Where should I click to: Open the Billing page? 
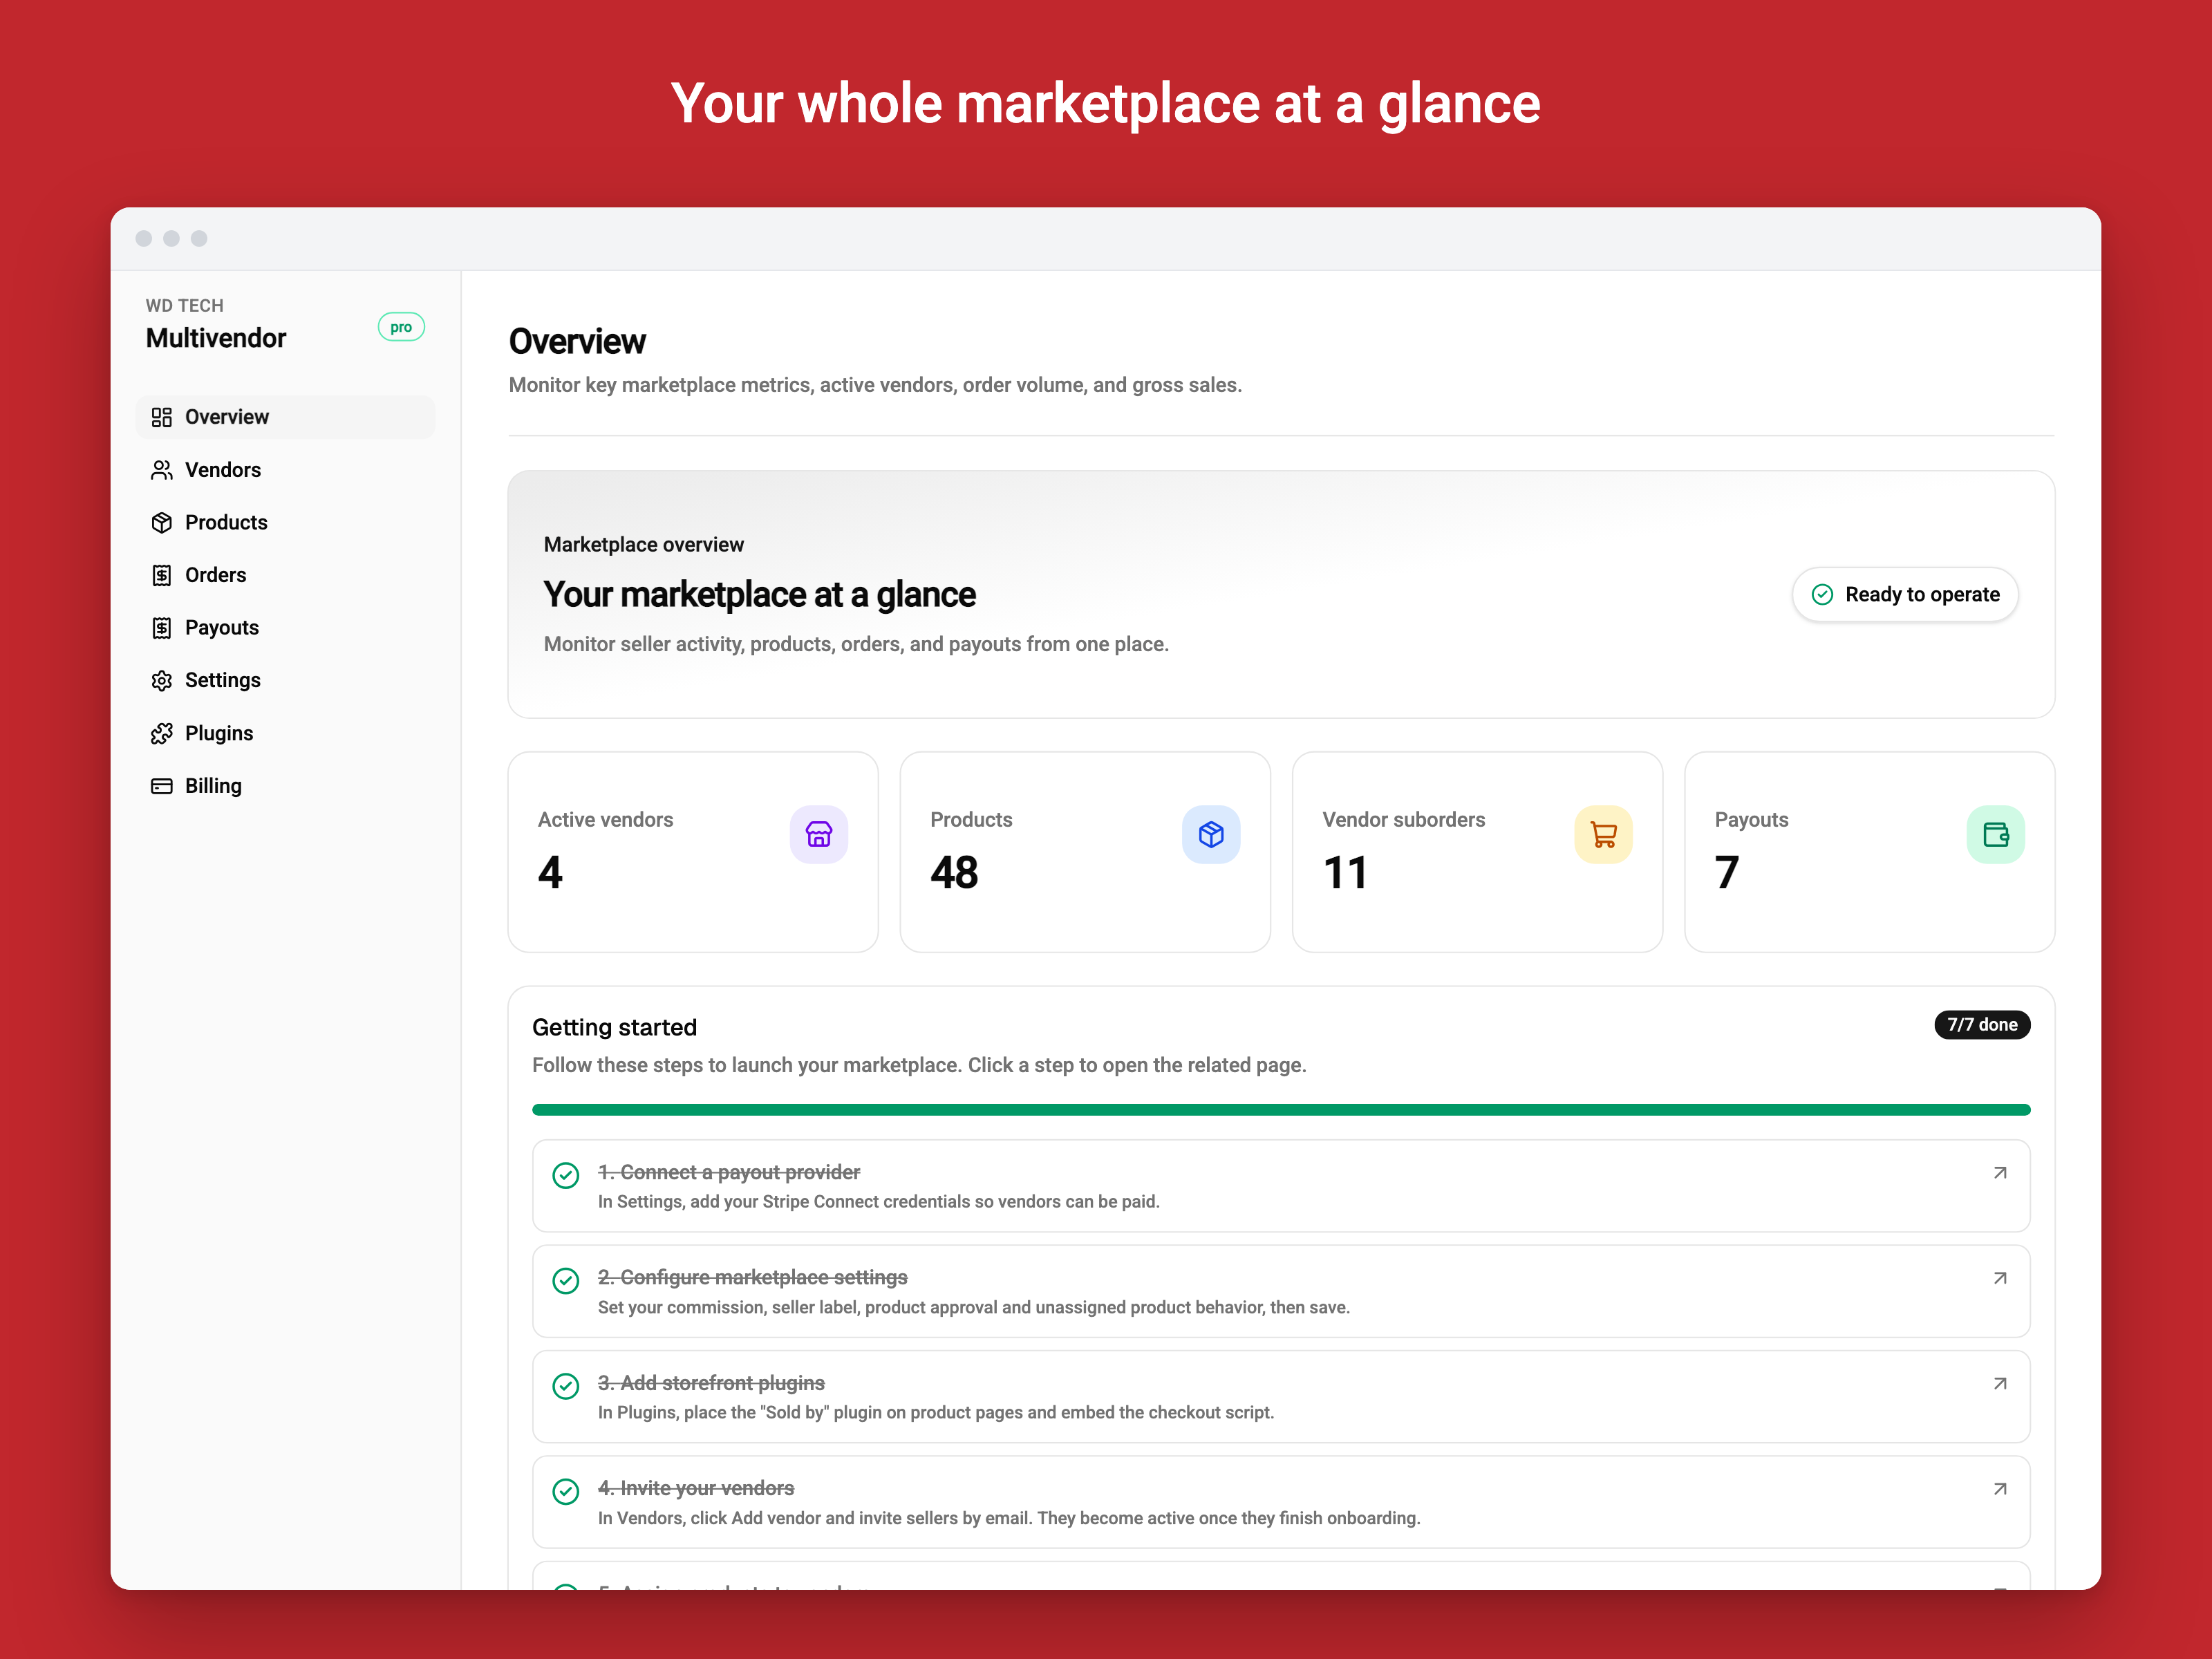pos(285,786)
